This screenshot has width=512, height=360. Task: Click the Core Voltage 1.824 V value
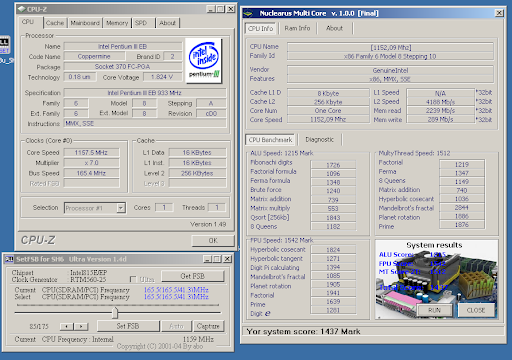(162, 77)
